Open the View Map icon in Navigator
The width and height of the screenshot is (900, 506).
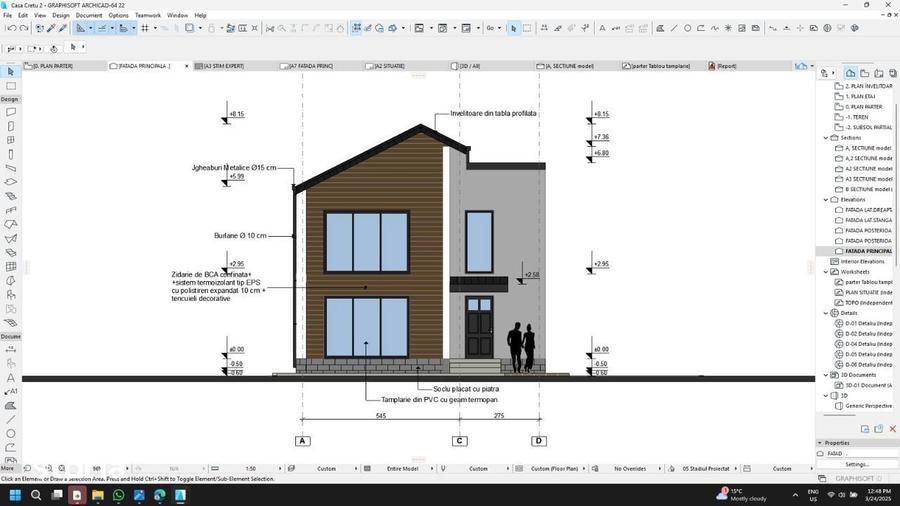[x=864, y=73]
